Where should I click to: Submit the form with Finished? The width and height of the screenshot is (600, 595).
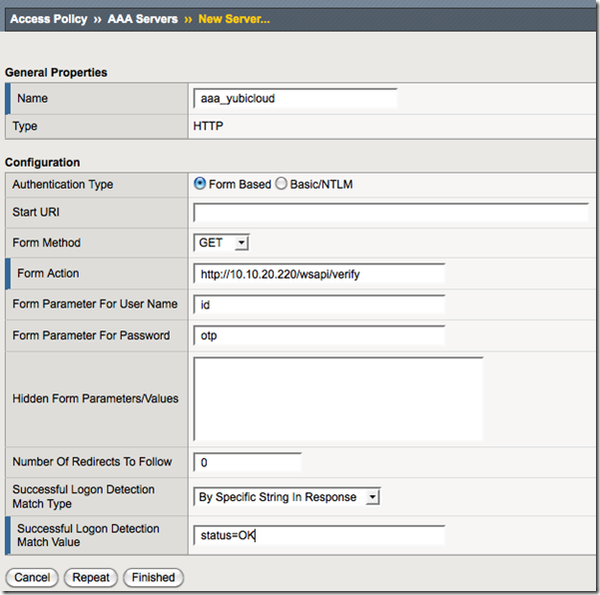tap(153, 577)
